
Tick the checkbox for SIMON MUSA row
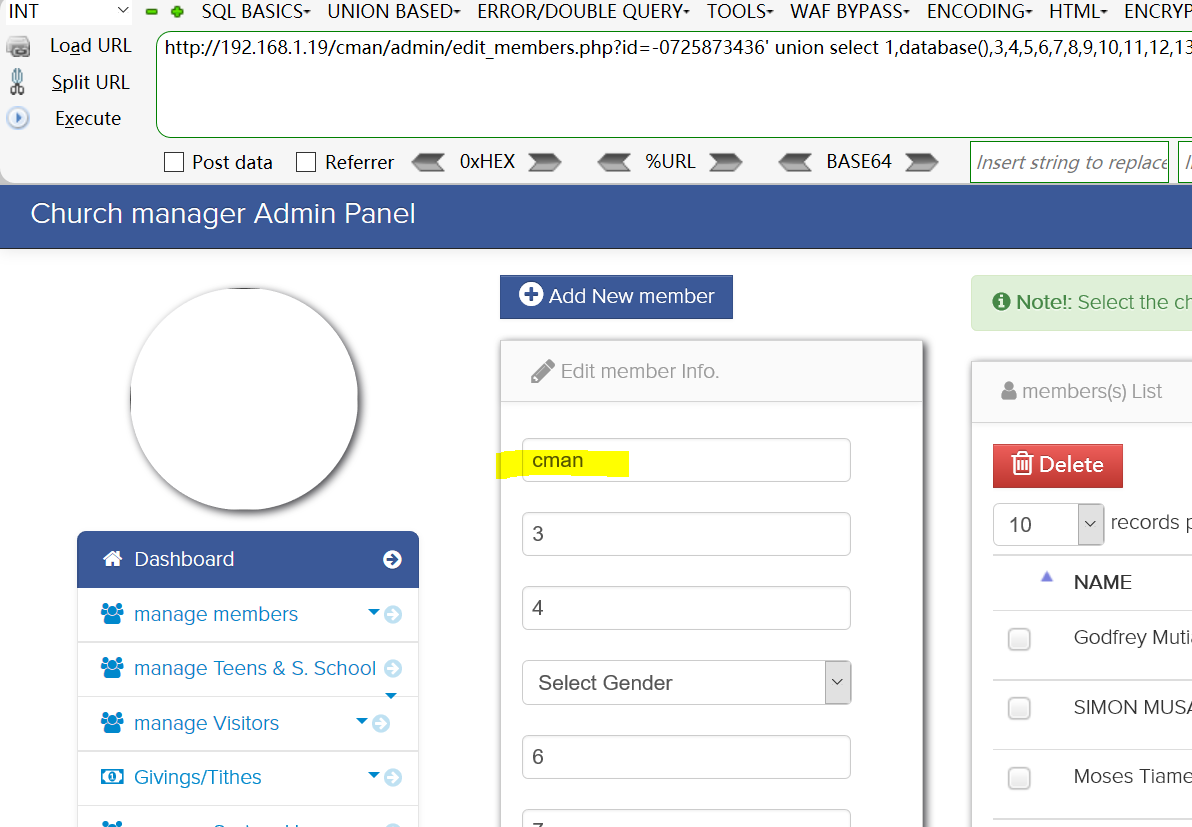pos(1019,708)
